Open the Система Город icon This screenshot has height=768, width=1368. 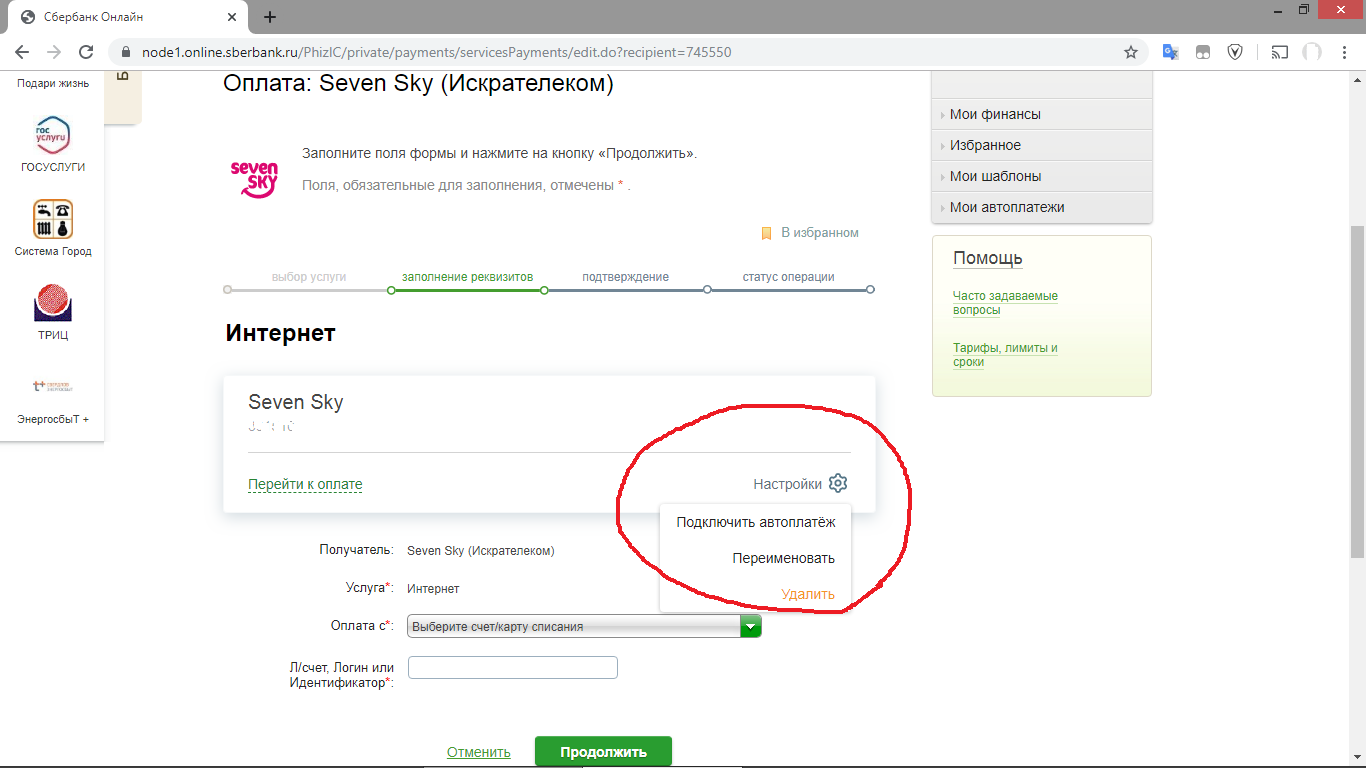tap(53, 219)
